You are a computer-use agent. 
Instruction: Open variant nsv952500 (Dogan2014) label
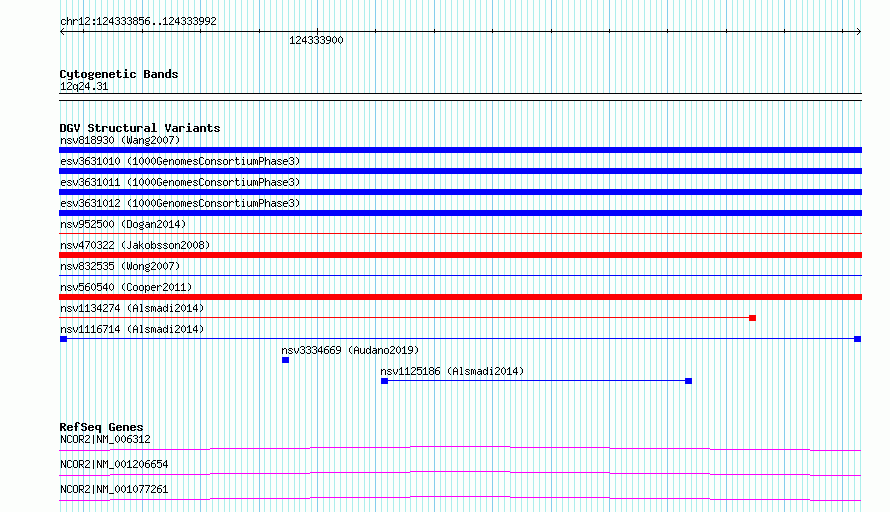[x=123, y=224]
